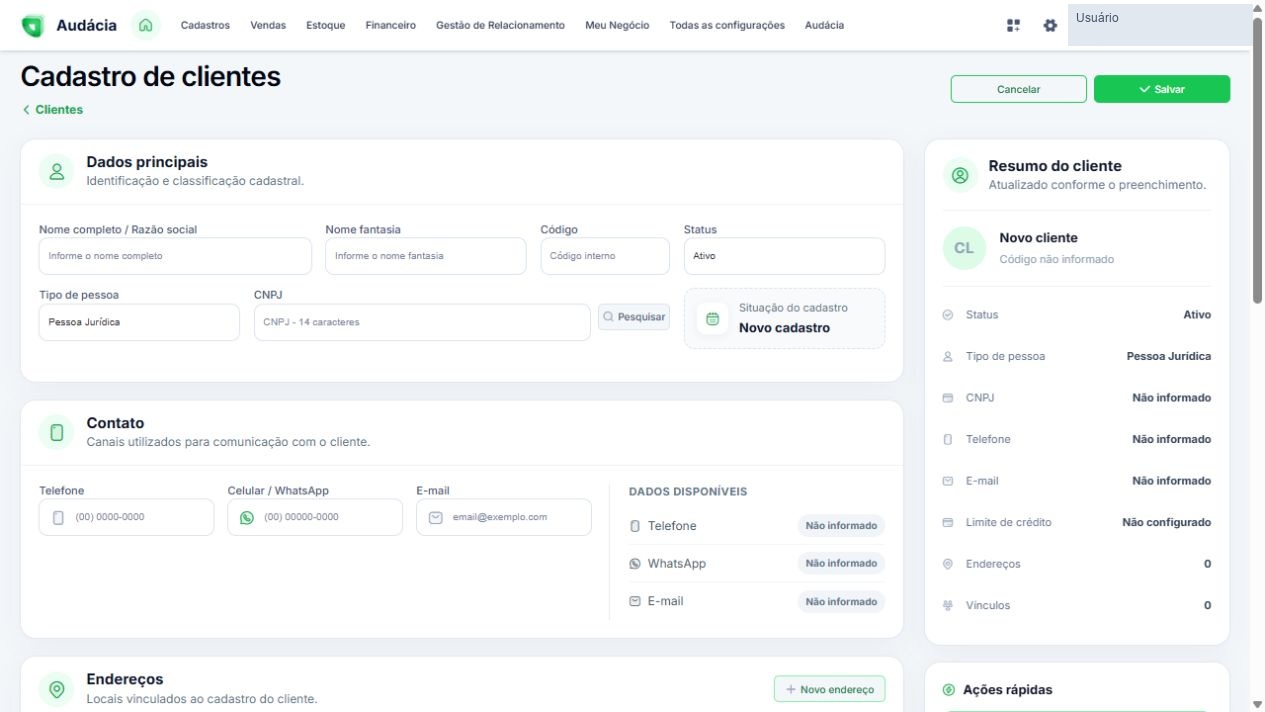Click the CL client avatar
The image size is (1265, 712).
point(964,248)
